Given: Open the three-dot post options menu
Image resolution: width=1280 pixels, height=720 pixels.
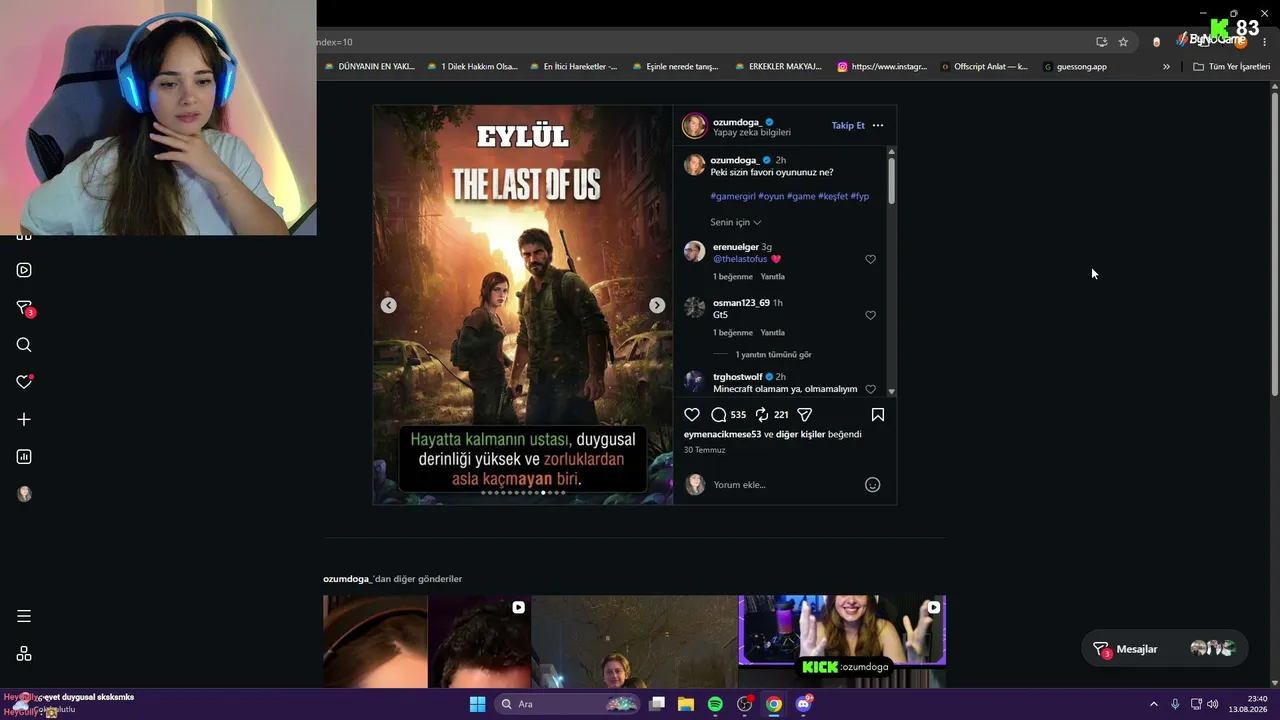Looking at the screenshot, I should (x=878, y=126).
